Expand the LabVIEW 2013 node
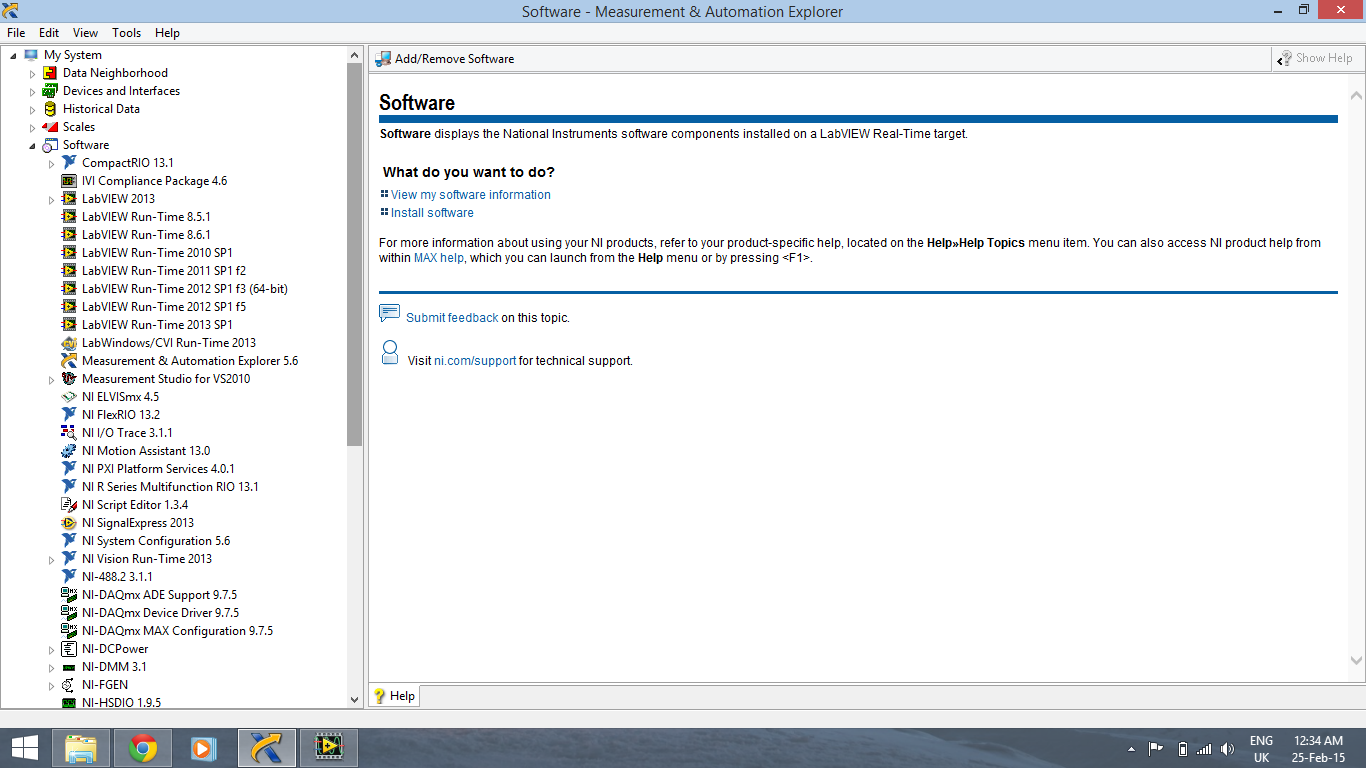 (51, 200)
